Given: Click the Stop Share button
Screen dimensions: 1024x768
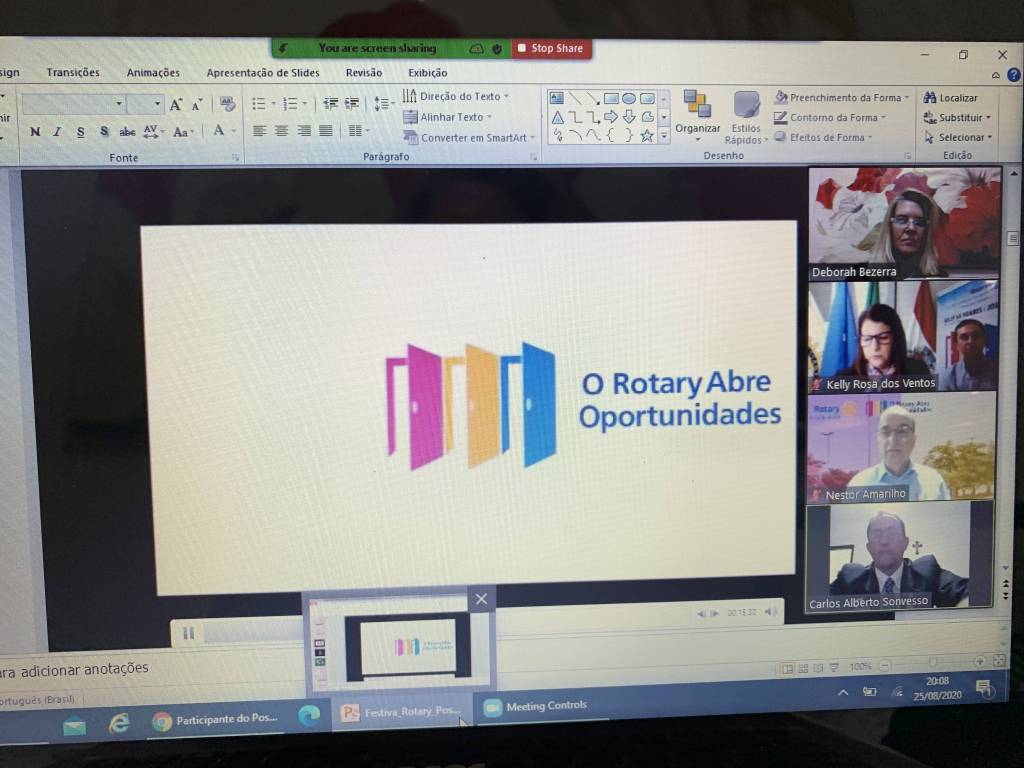Looking at the screenshot, I should [x=551, y=48].
